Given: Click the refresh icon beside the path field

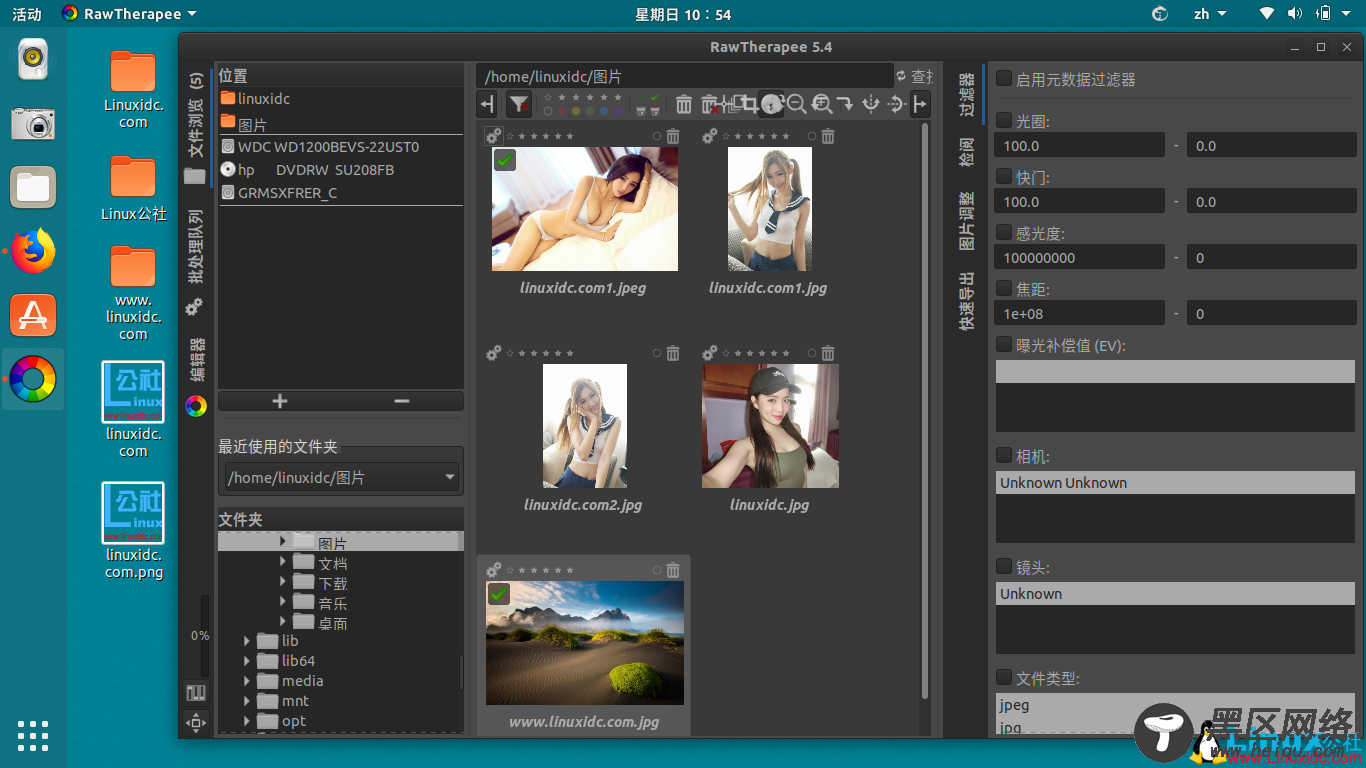Looking at the screenshot, I should point(901,76).
